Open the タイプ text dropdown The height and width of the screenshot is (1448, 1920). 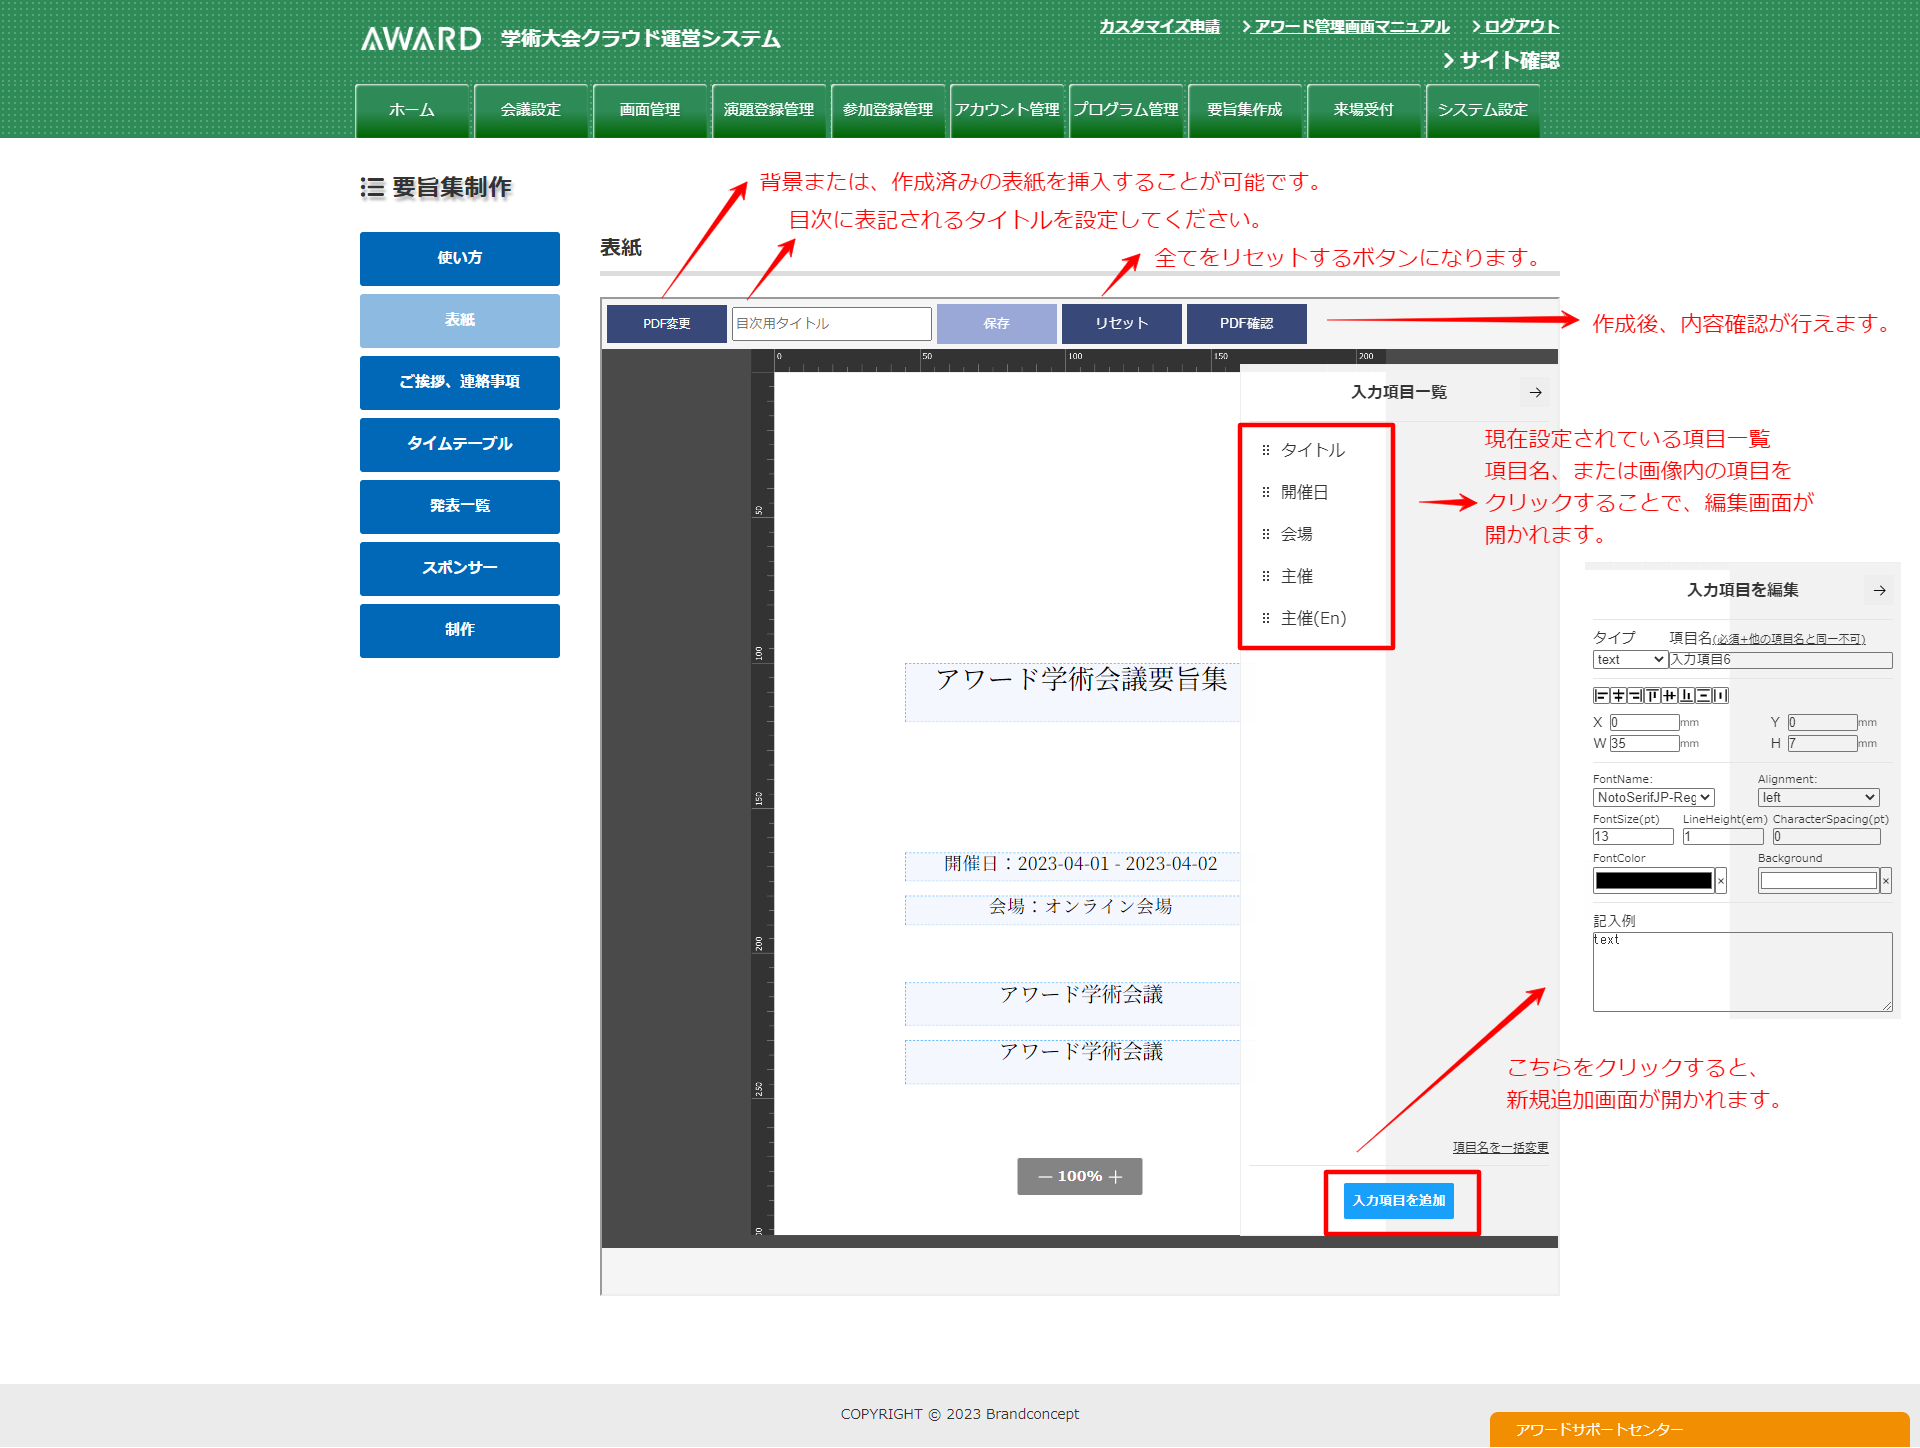coord(1630,660)
